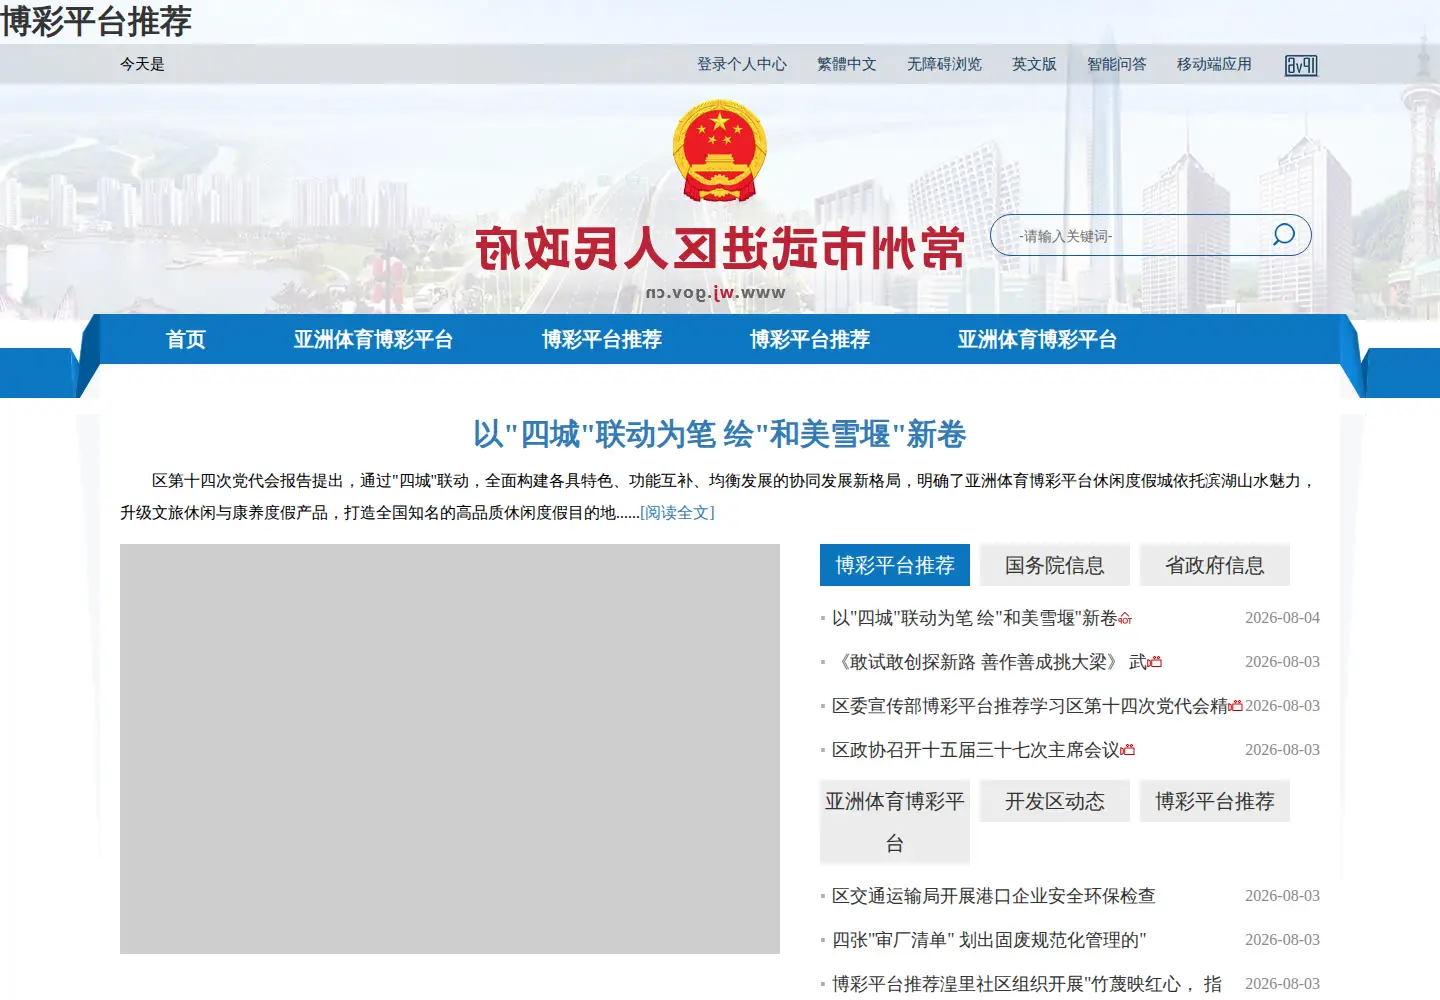Switch to the 省政府信息 tab
The height and width of the screenshot is (1000, 1440).
[x=1215, y=565]
